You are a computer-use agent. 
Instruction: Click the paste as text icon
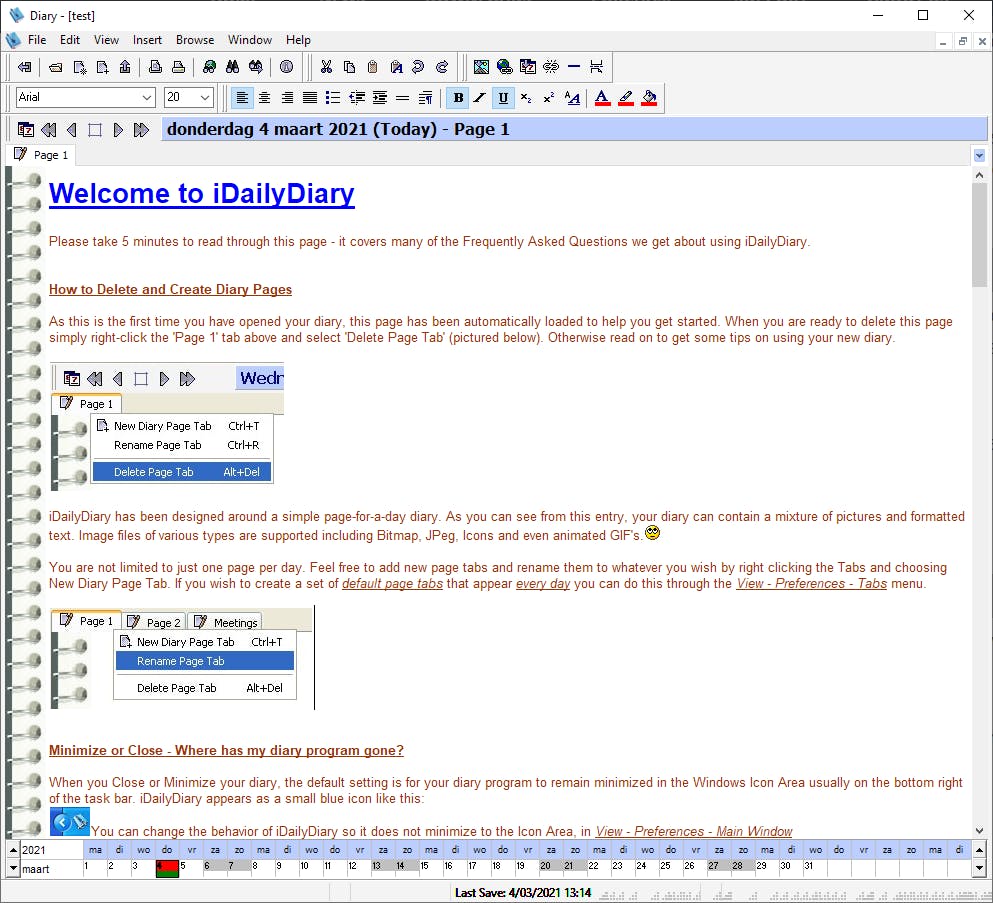click(x=396, y=66)
